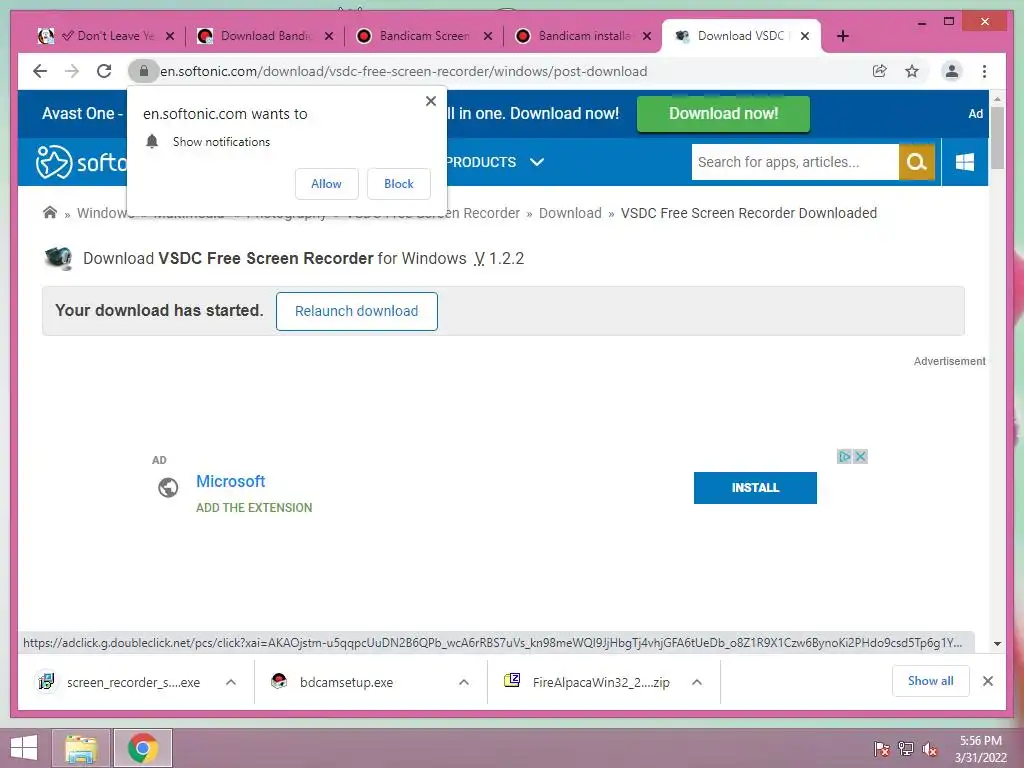Viewport: 1024px width, 768px height.
Task: Click Relaunch download button
Action: coord(357,311)
